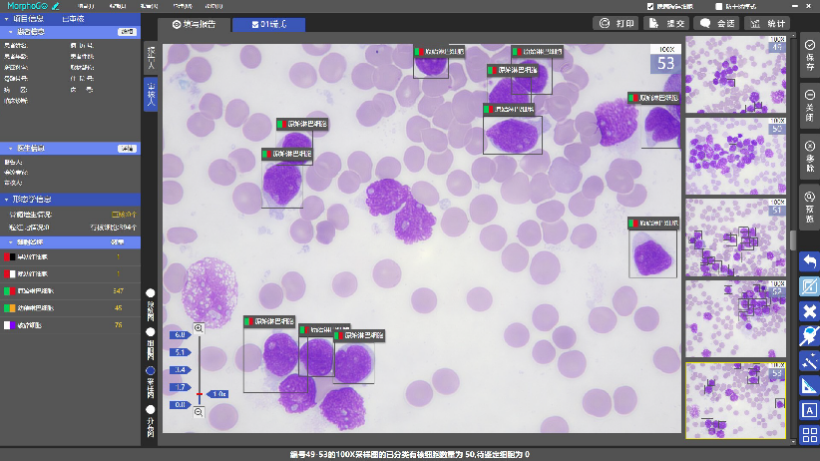This screenshot has height=461, width=820.
Task: Open thumbnail image numbered 49
Action: coord(736,75)
